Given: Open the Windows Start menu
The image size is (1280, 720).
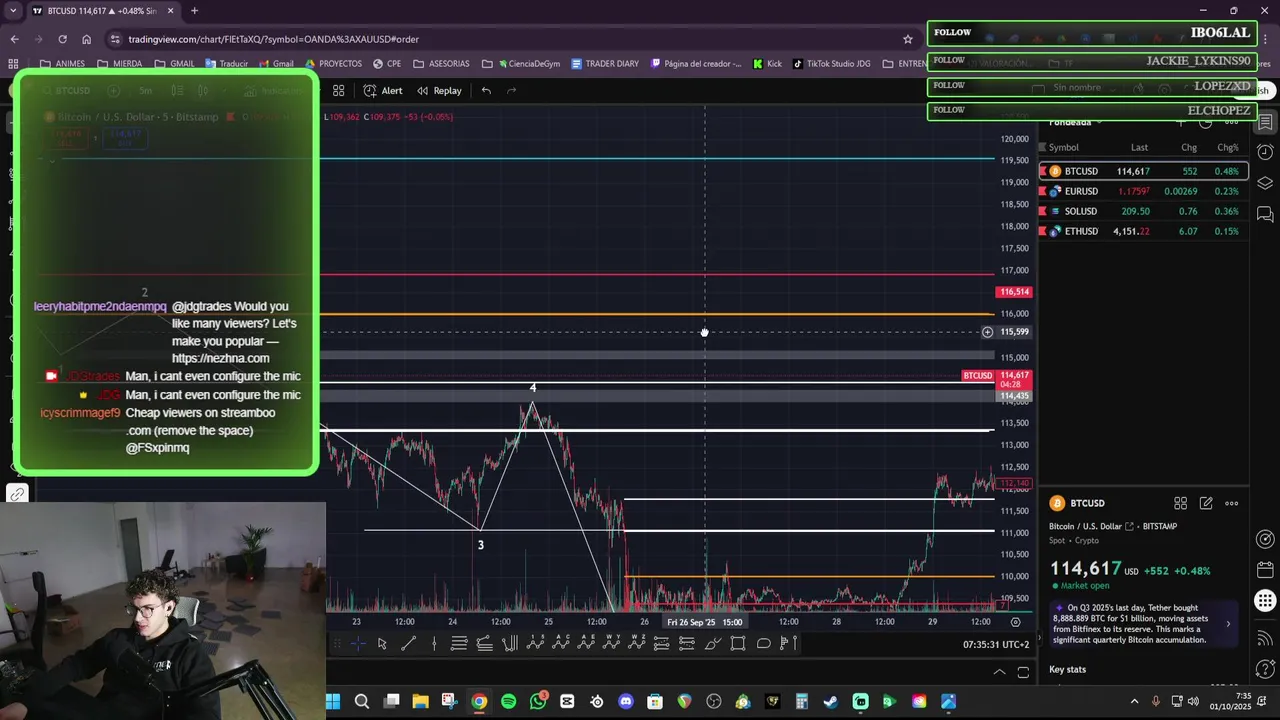Looking at the screenshot, I should pos(333,701).
